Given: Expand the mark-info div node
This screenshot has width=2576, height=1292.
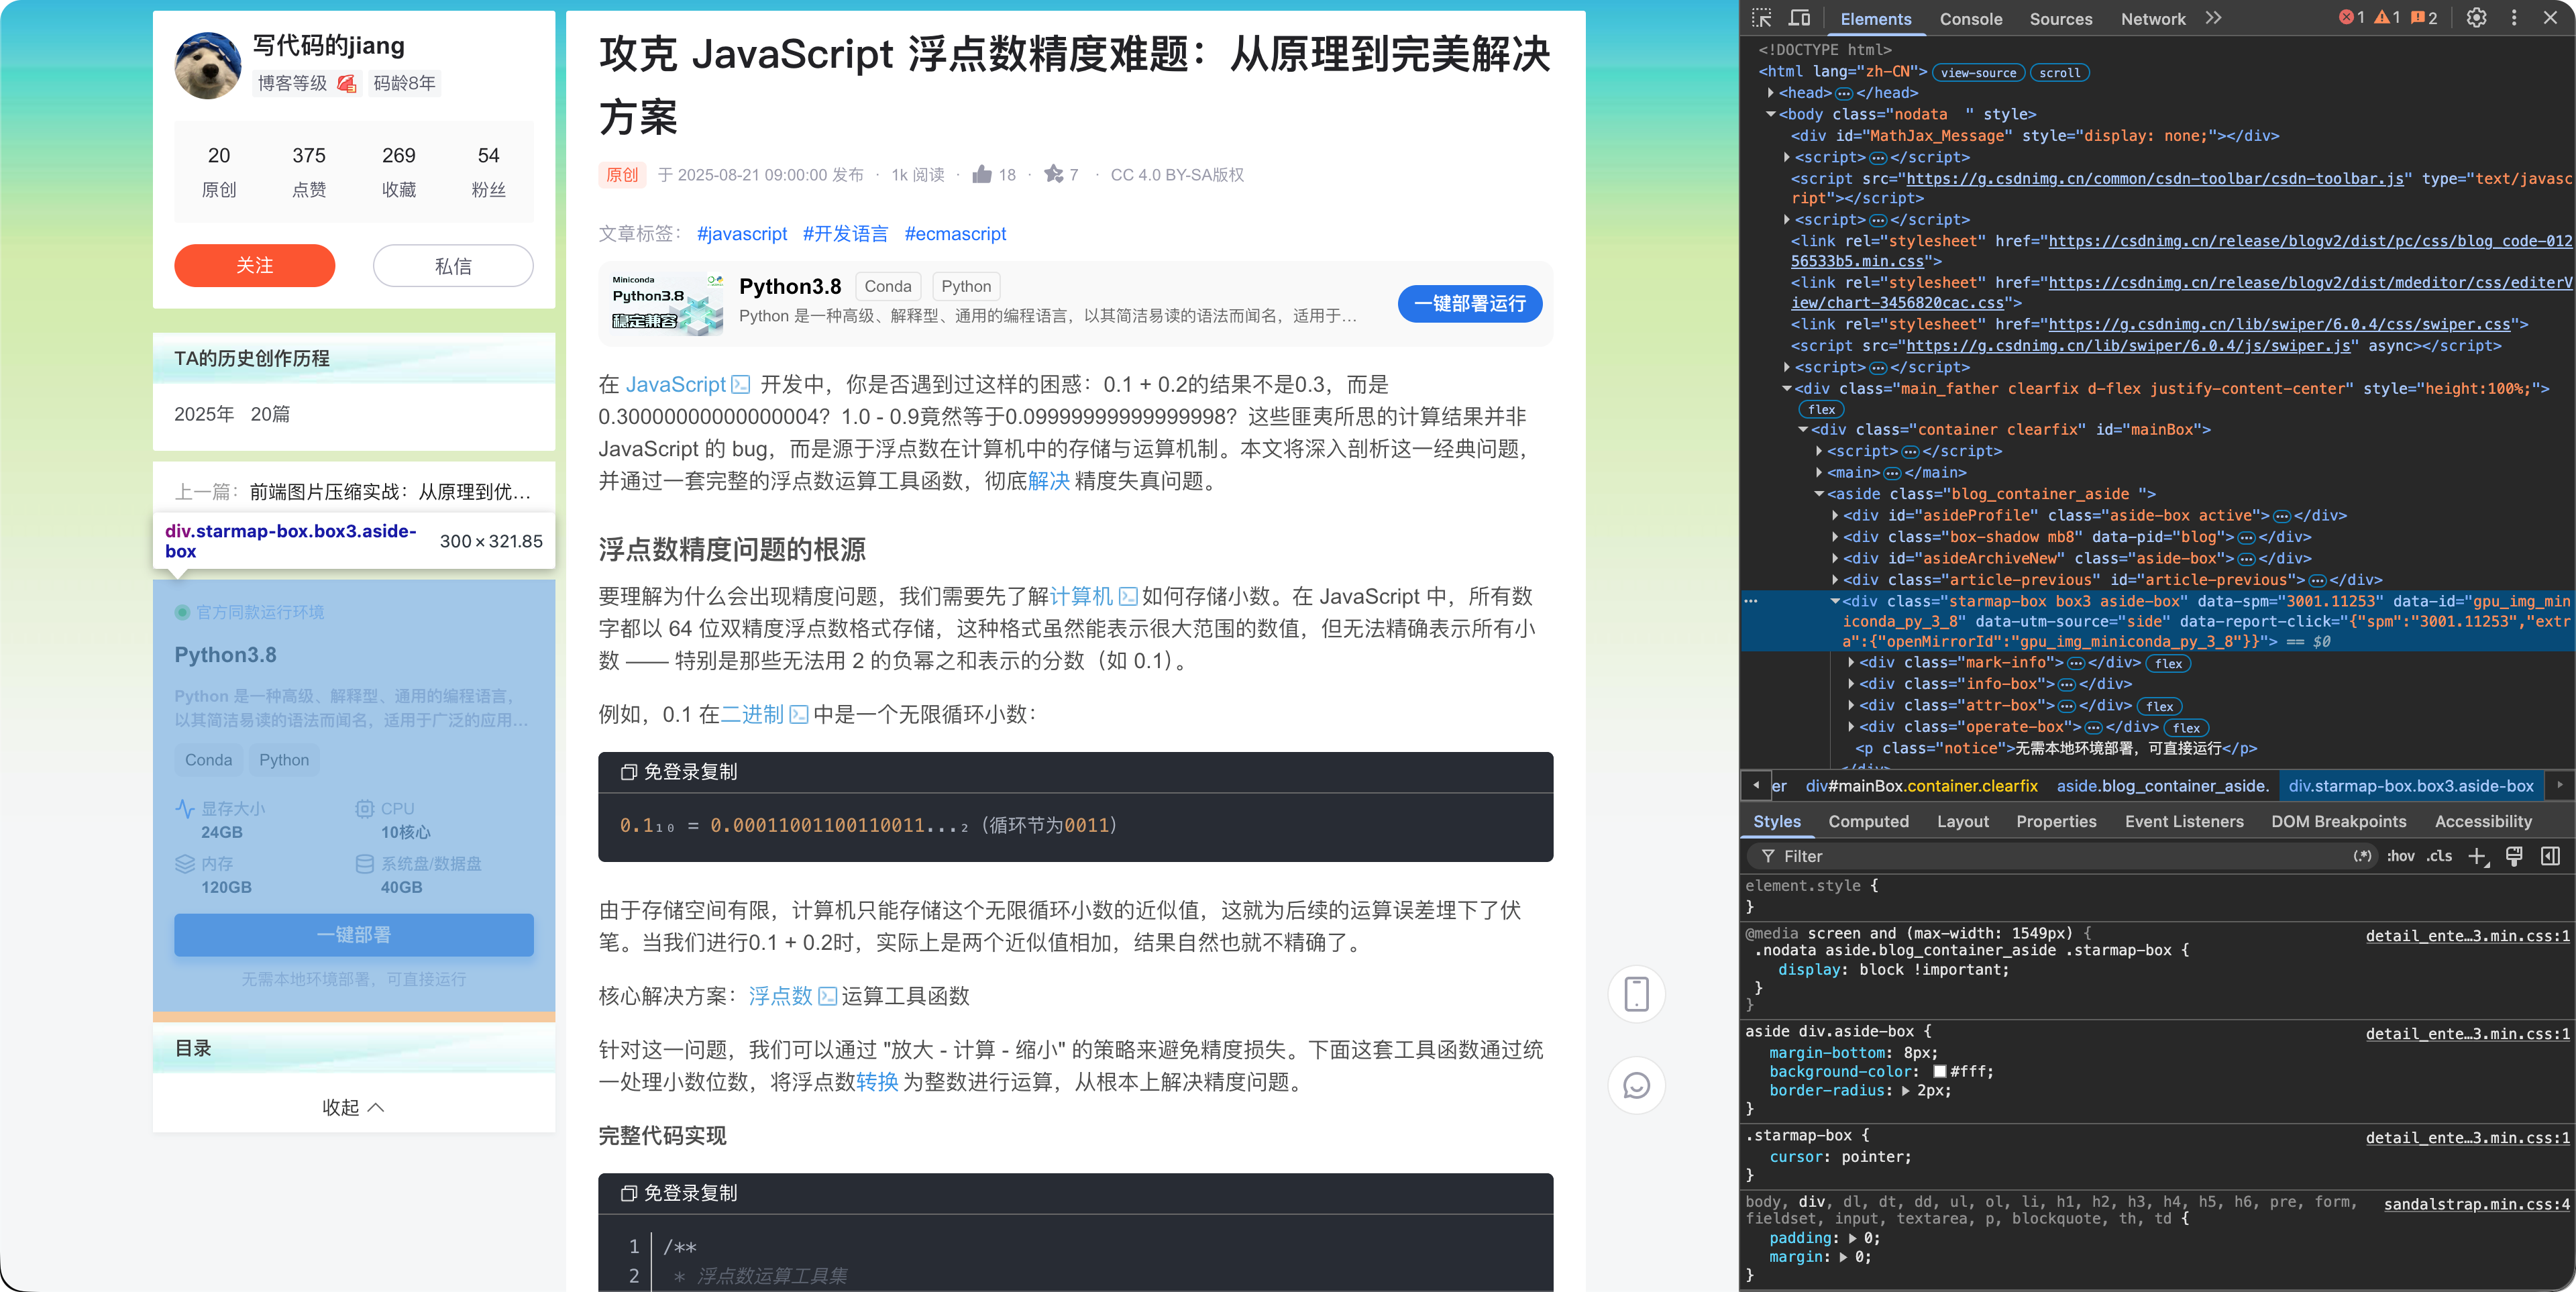Looking at the screenshot, I should click(1852, 662).
